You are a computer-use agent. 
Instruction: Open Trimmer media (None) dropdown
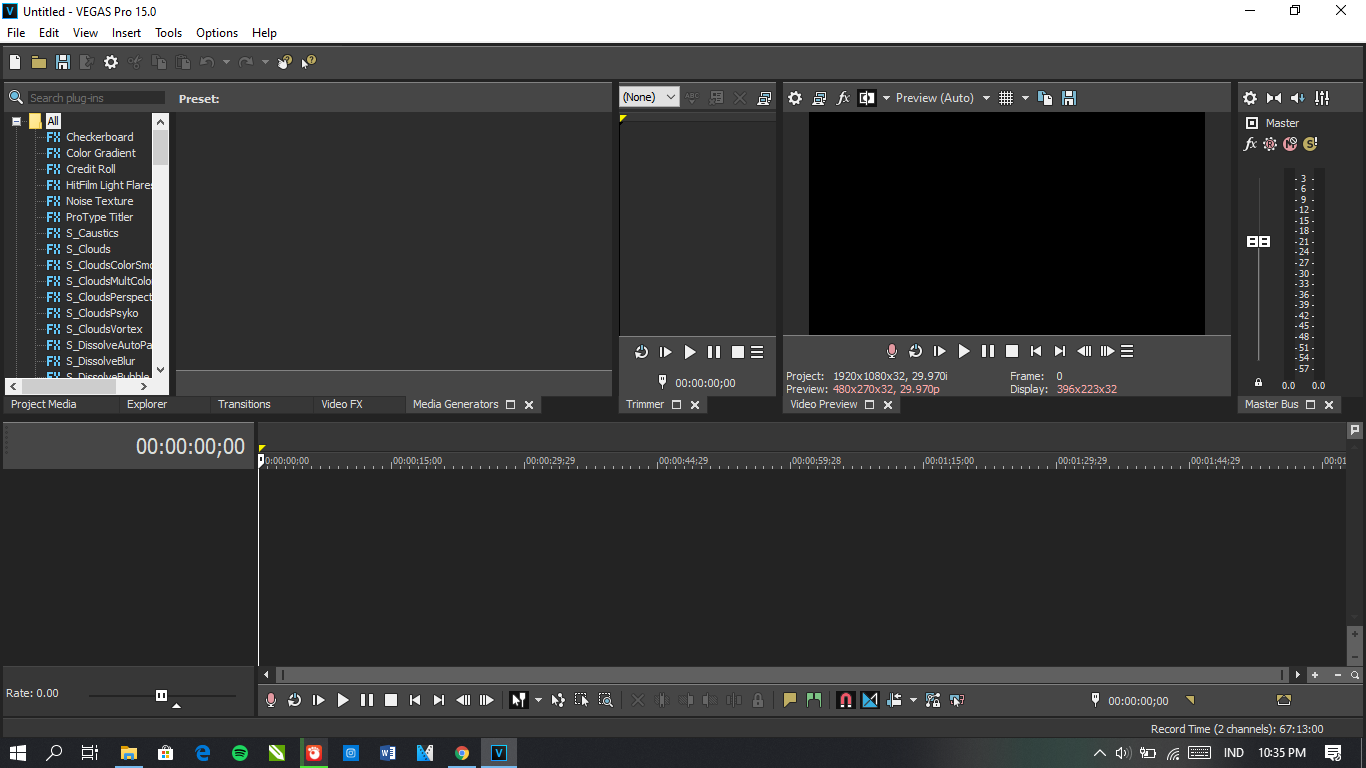649,97
